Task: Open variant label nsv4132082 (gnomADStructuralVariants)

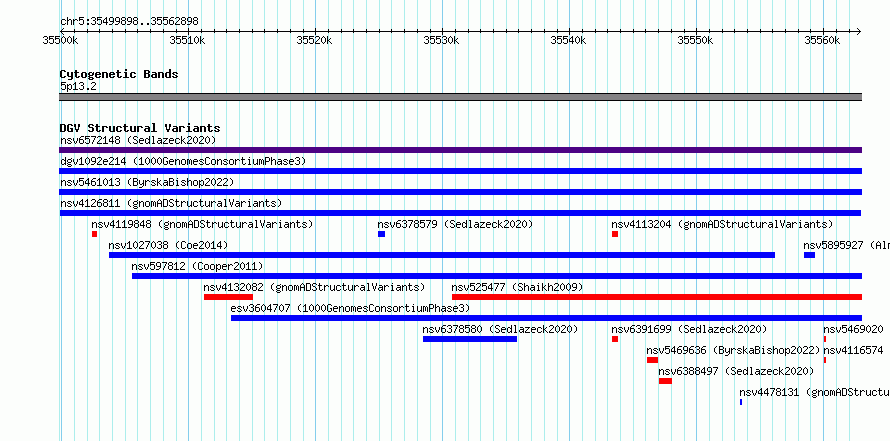Action: coord(314,287)
